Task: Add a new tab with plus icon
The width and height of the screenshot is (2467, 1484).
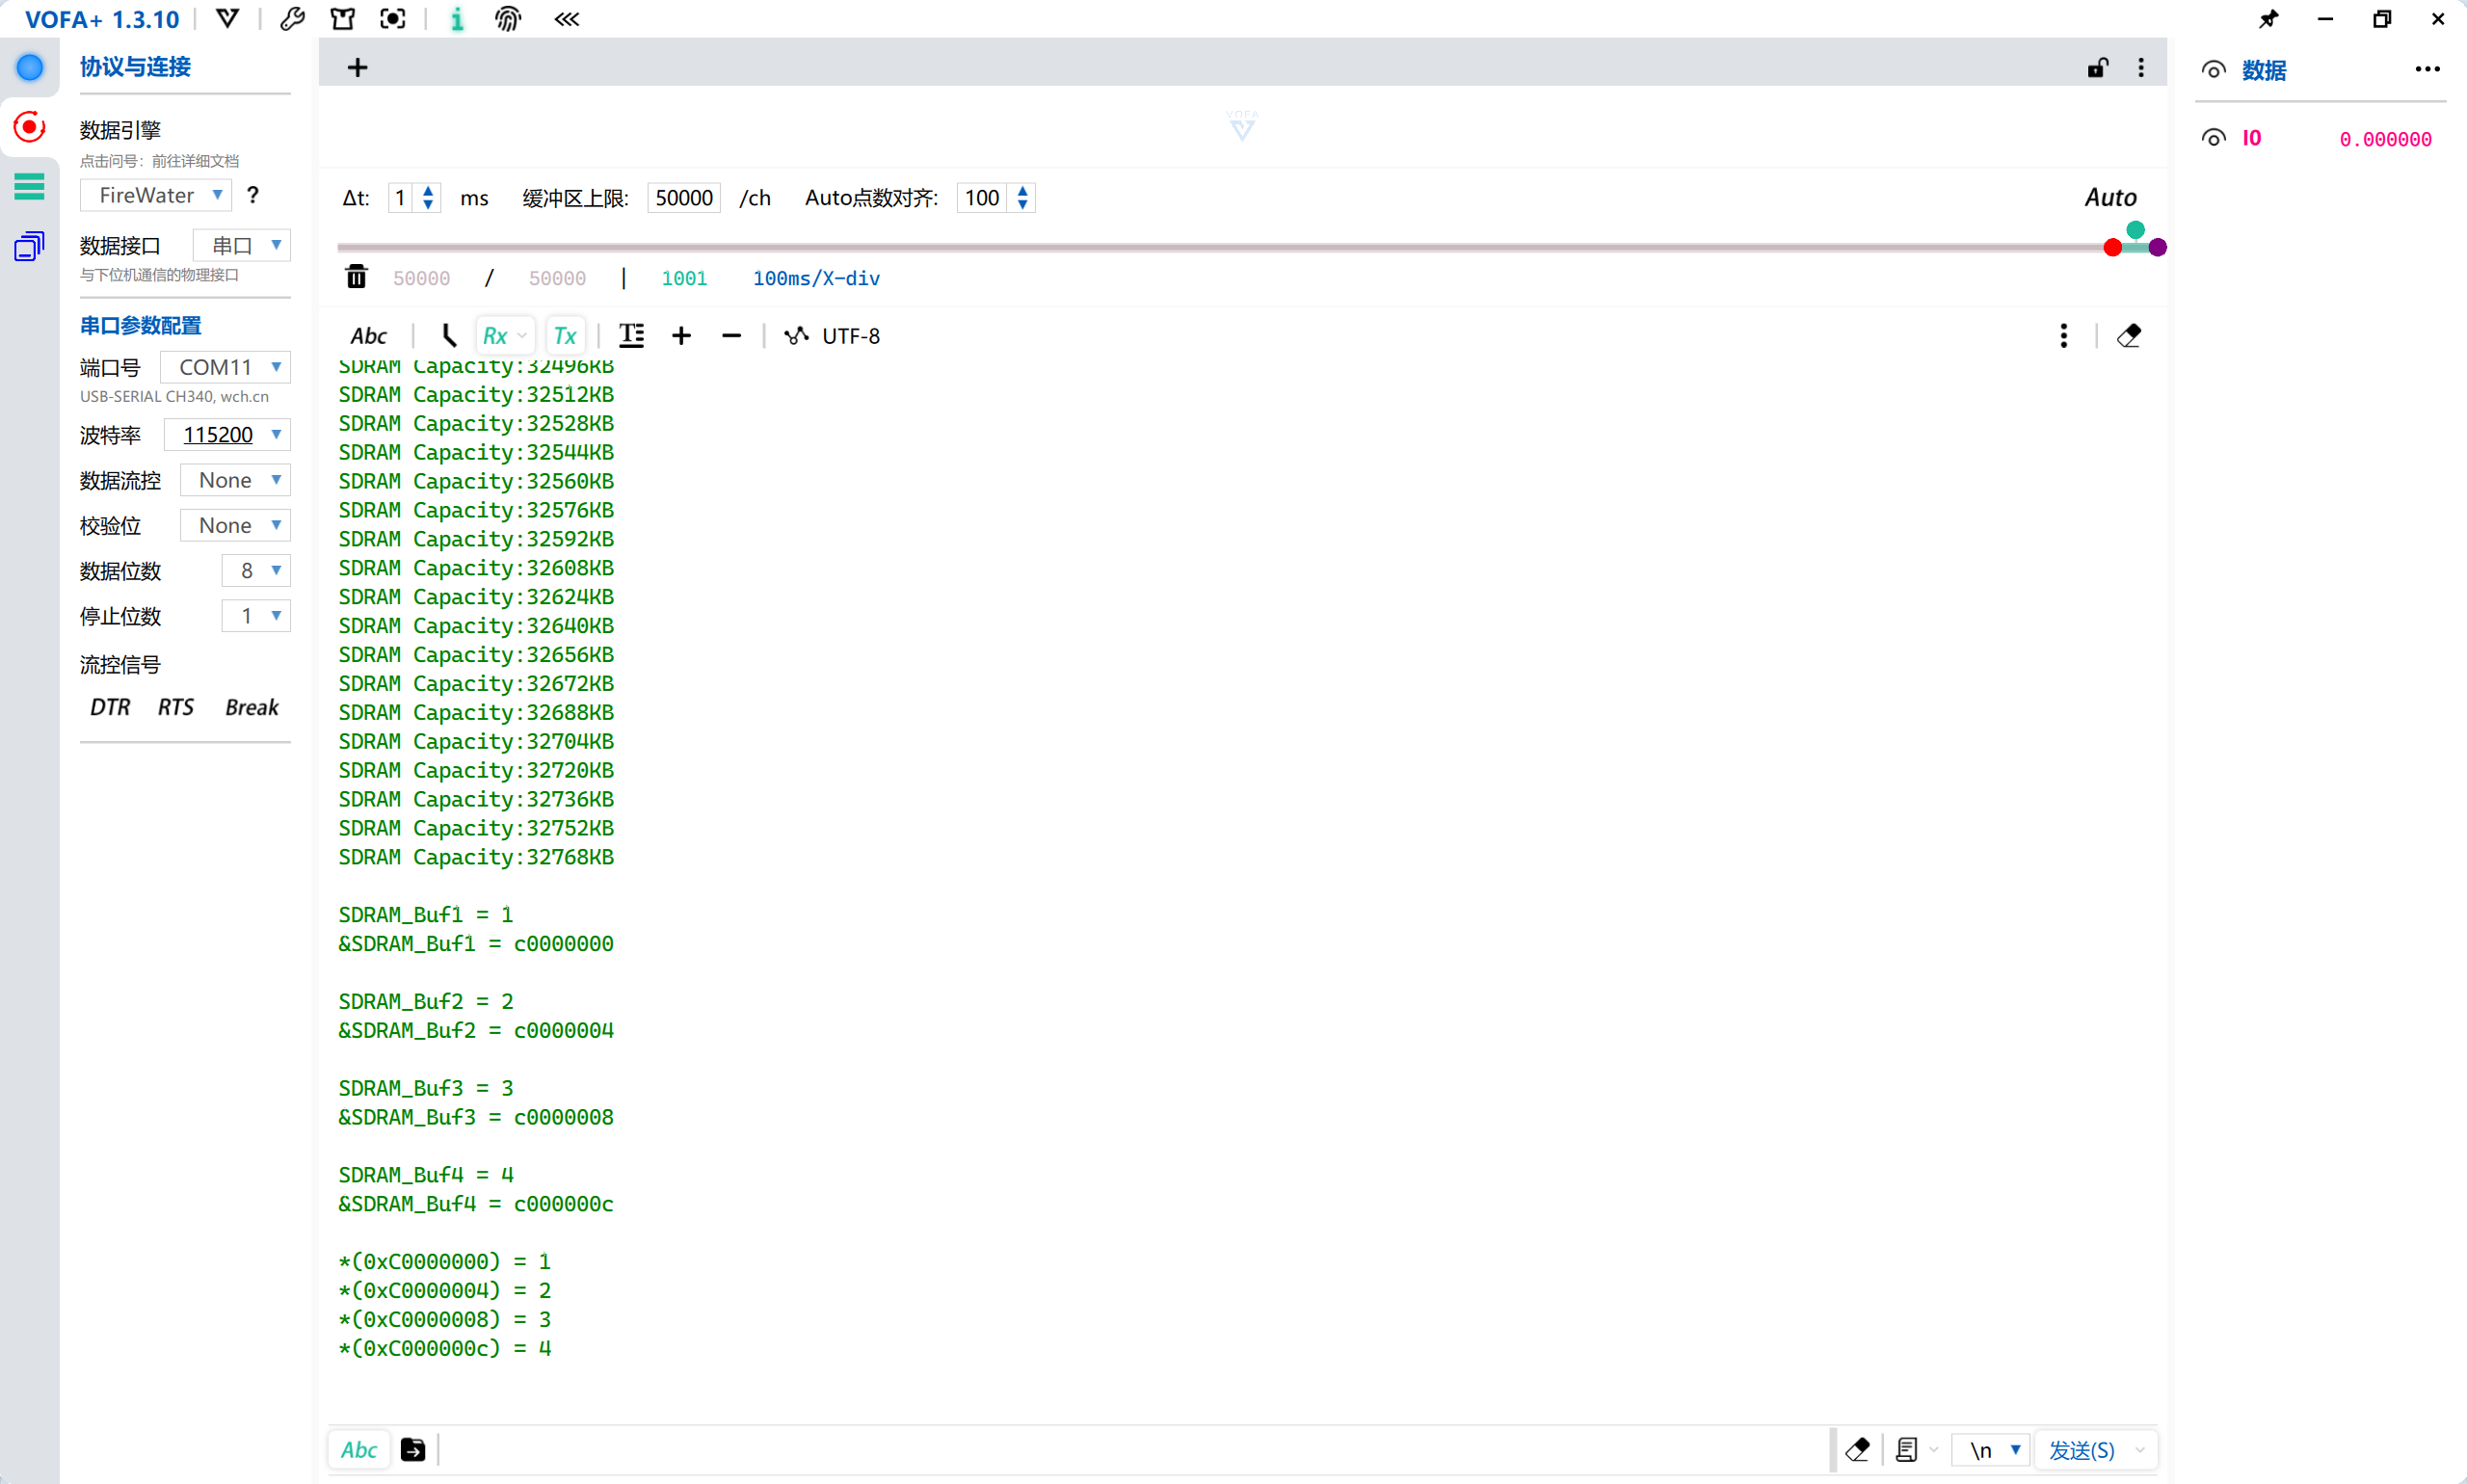Action: [357, 68]
